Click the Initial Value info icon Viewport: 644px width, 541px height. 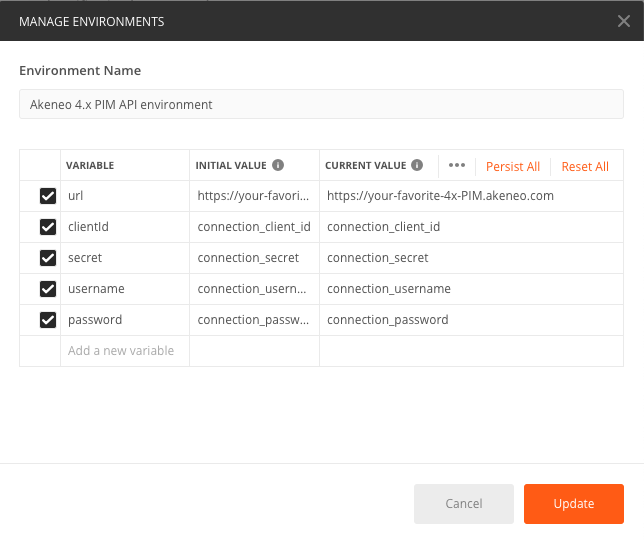278,165
